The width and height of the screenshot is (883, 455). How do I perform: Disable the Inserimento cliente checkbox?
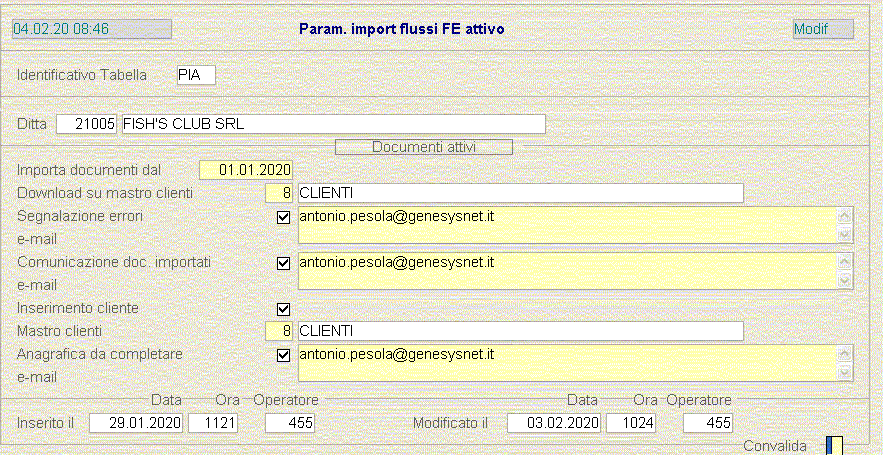(x=283, y=309)
